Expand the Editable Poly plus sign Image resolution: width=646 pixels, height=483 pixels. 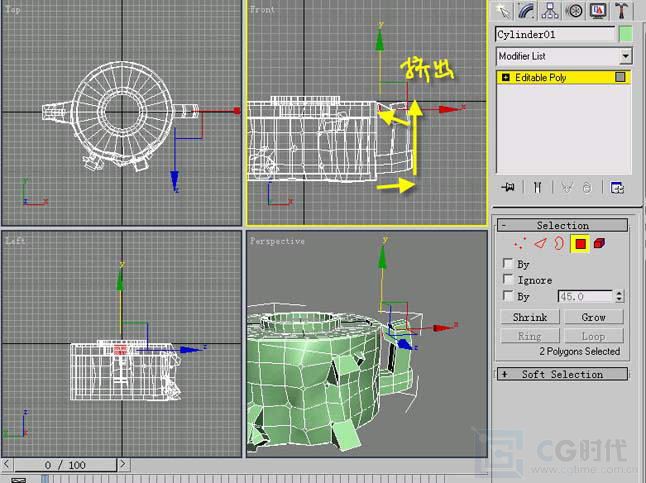click(506, 77)
